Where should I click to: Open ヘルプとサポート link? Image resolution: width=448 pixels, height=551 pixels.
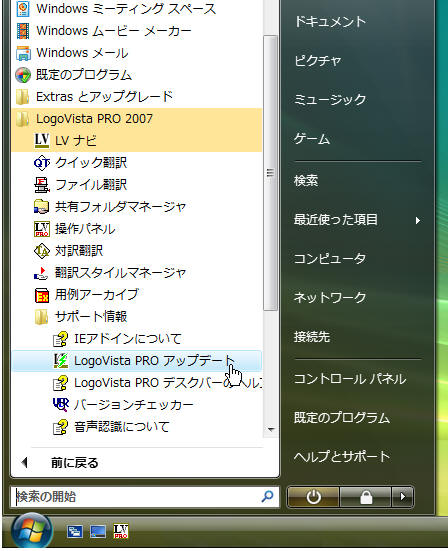[342, 457]
